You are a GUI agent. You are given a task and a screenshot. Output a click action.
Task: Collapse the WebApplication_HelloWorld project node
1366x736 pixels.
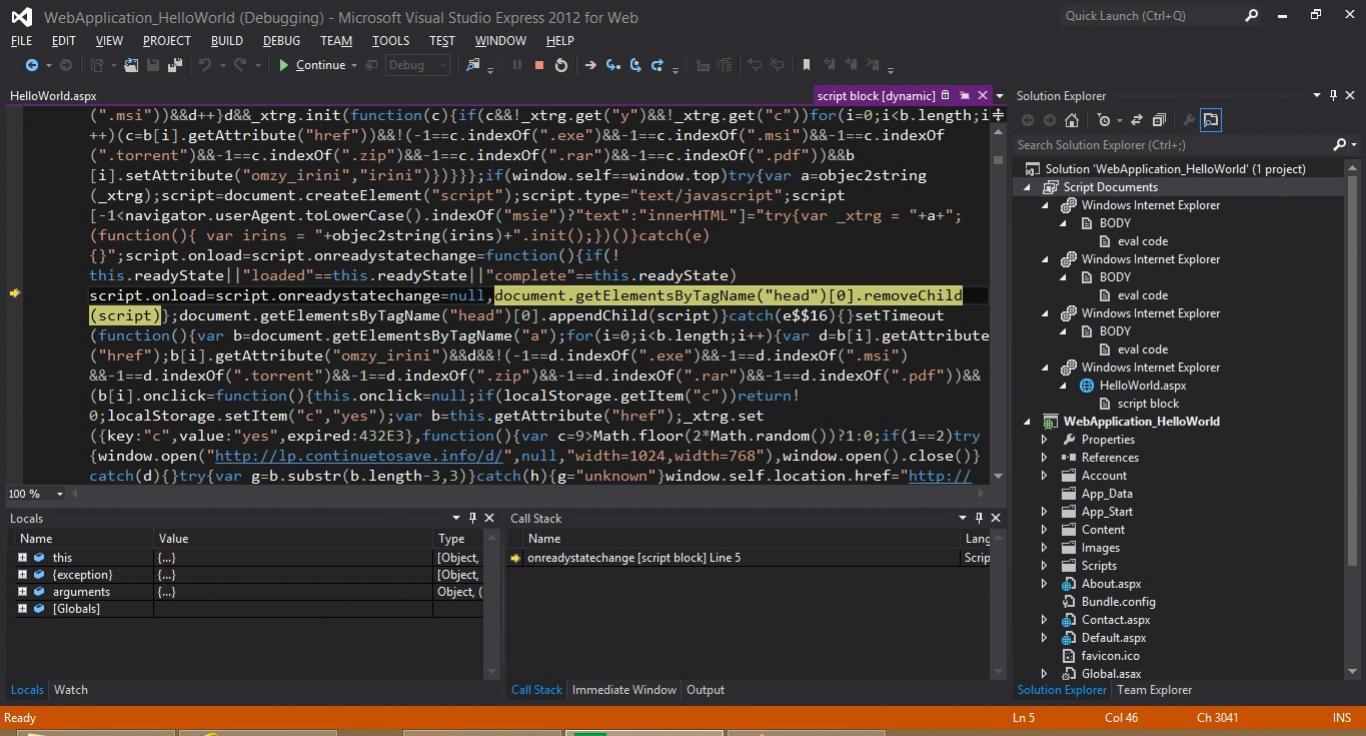[1027, 421]
